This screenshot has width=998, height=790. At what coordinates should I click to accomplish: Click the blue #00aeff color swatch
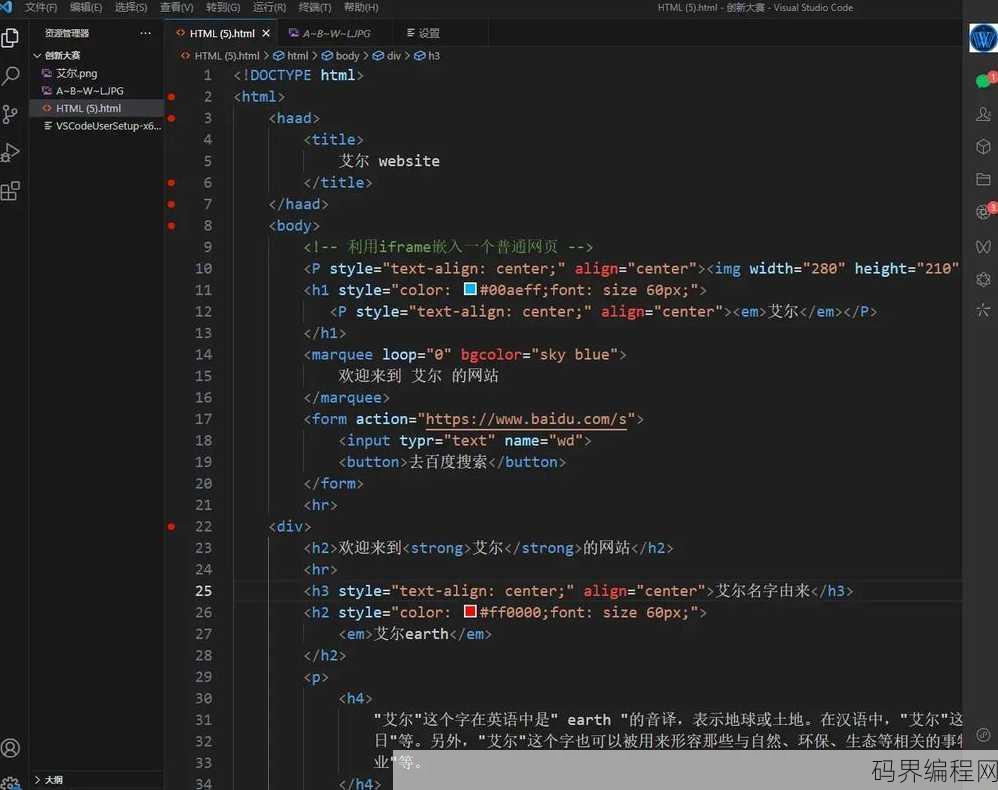(470, 289)
